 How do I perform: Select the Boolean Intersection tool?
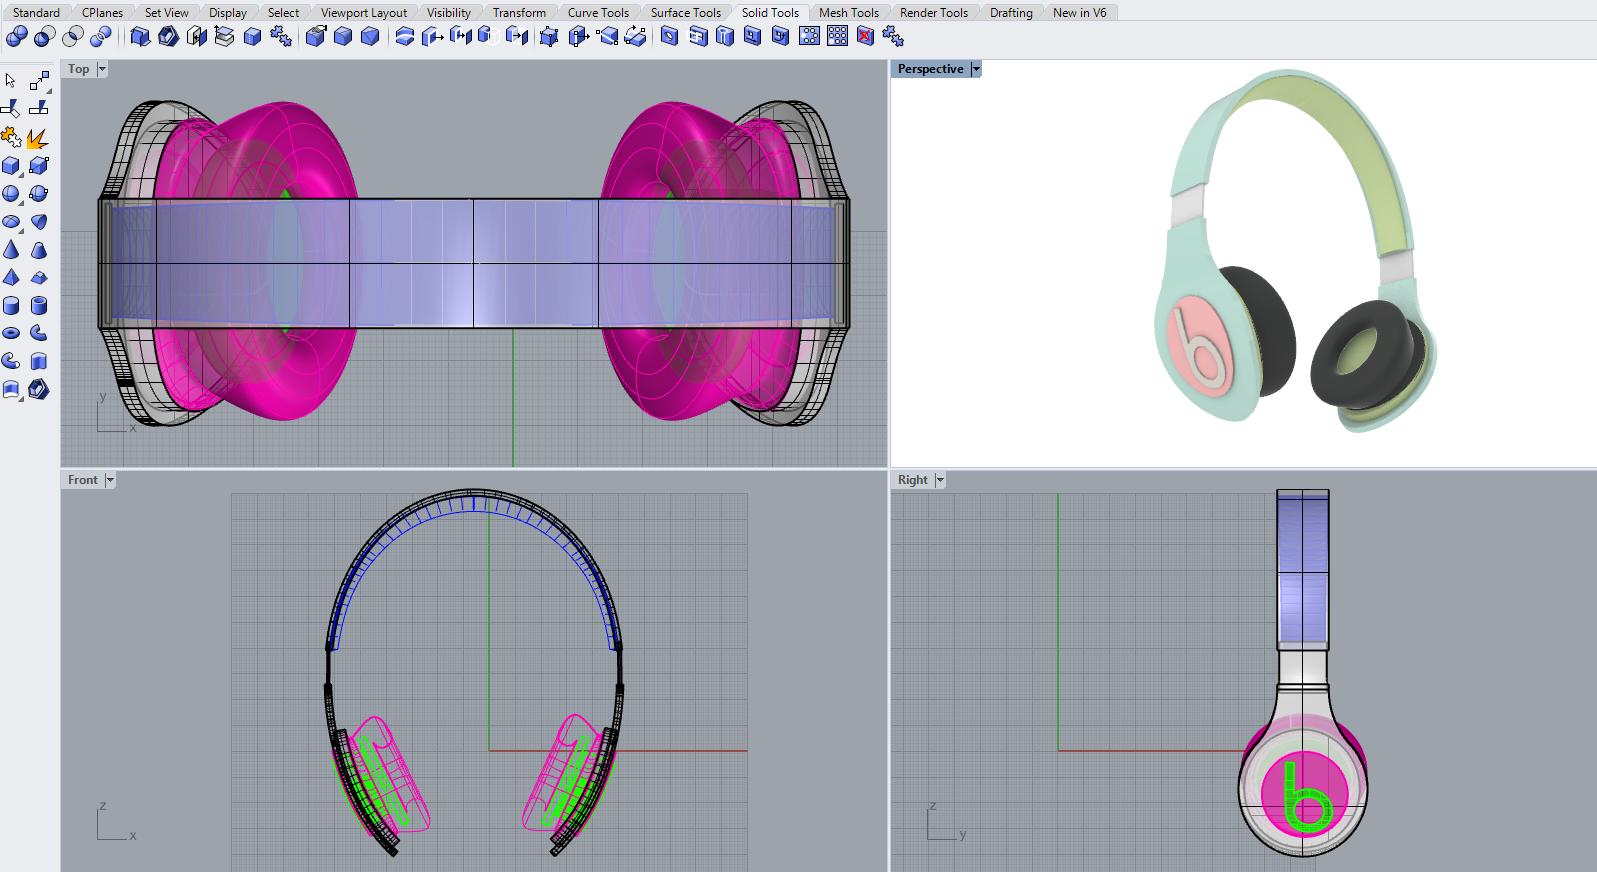tap(73, 37)
